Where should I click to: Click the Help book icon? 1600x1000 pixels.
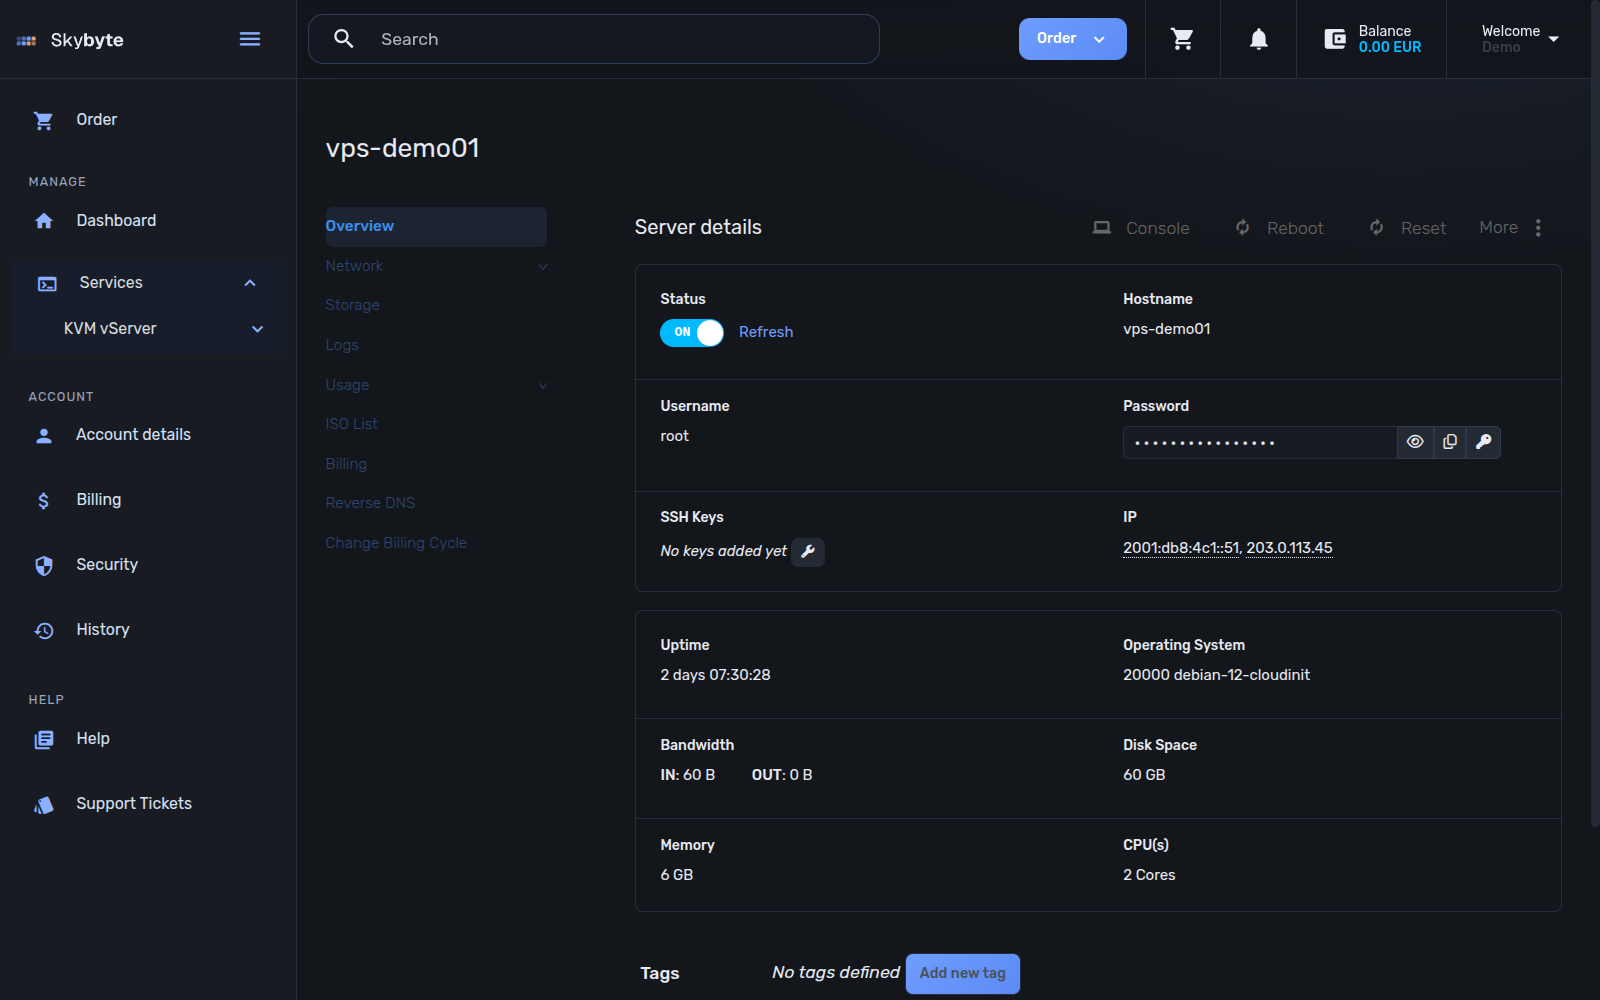pyautogui.click(x=44, y=739)
